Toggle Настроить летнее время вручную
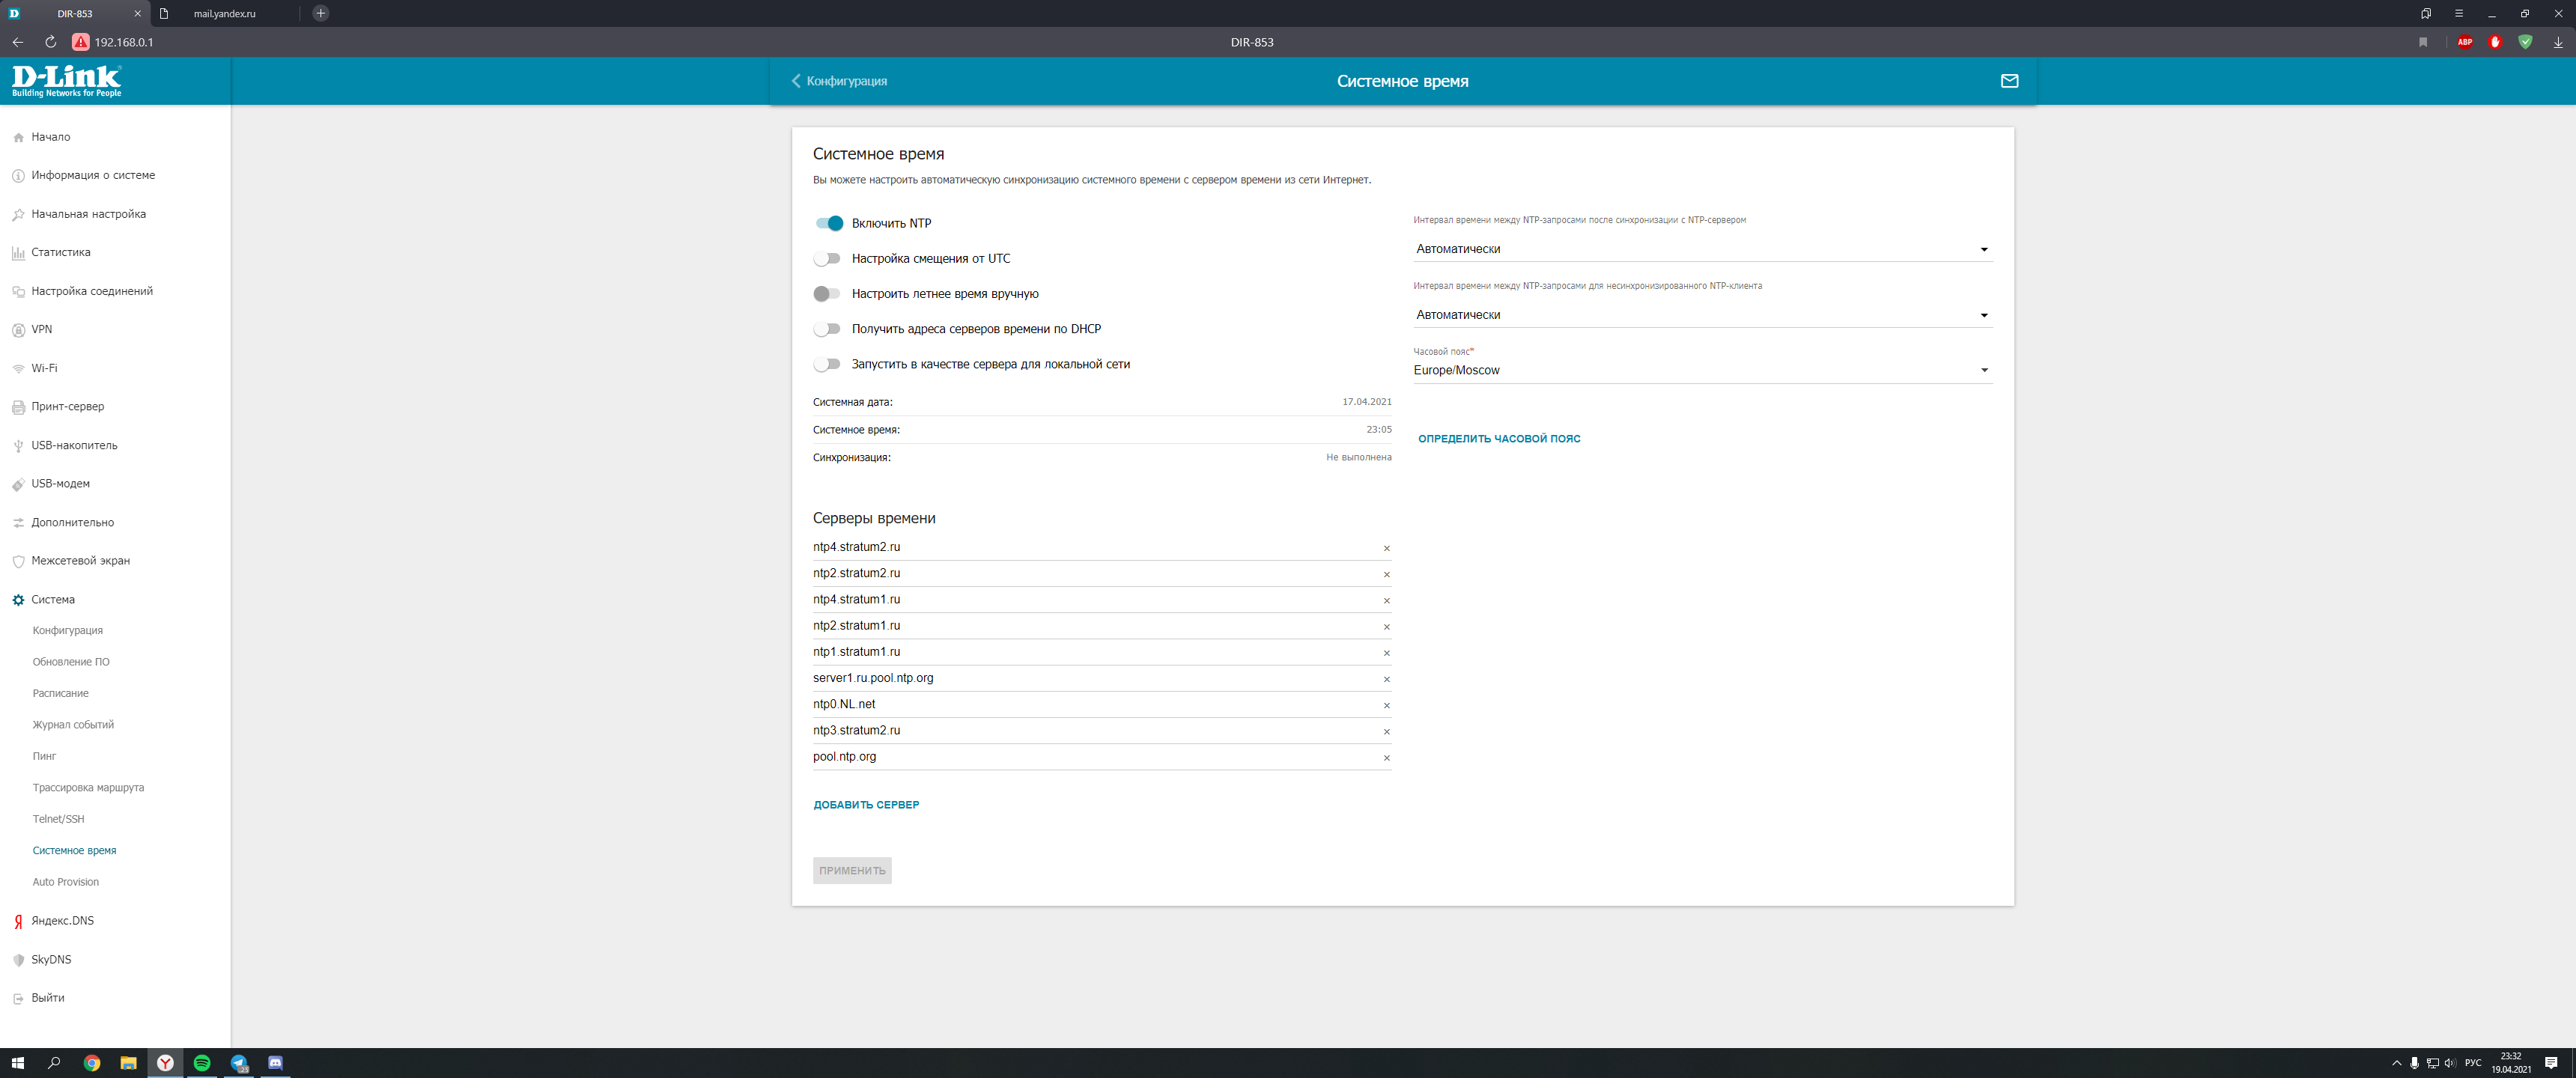Viewport: 2576px width, 1078px height. [826, 294]
